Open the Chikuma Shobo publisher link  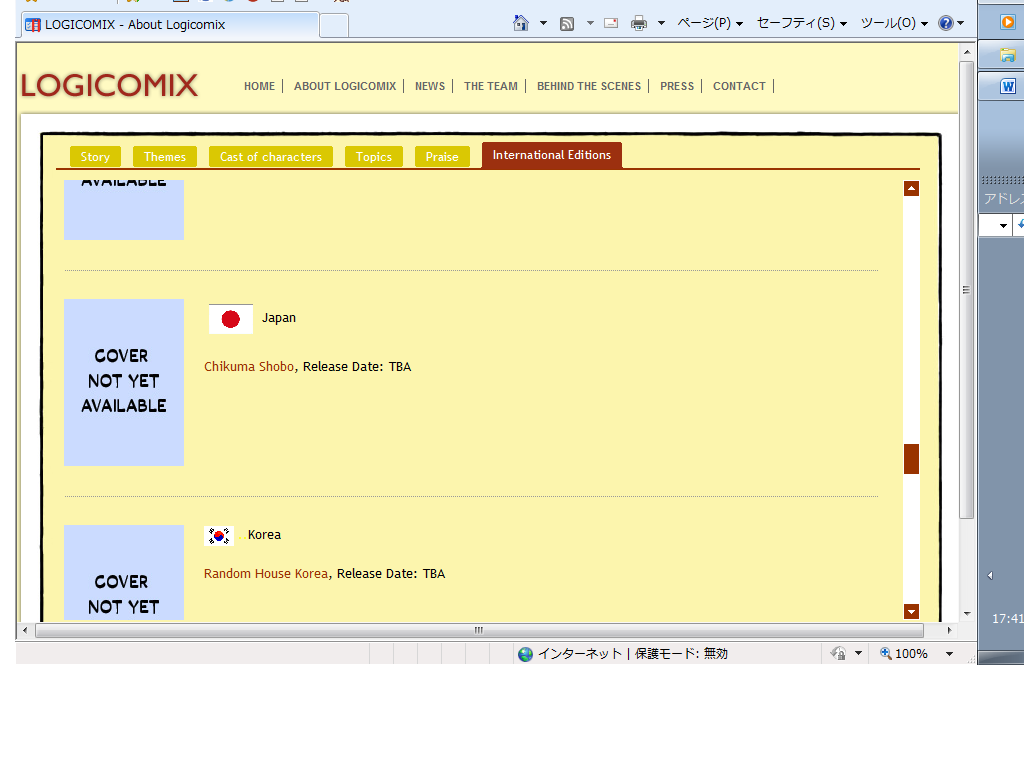tap(249, 366)
